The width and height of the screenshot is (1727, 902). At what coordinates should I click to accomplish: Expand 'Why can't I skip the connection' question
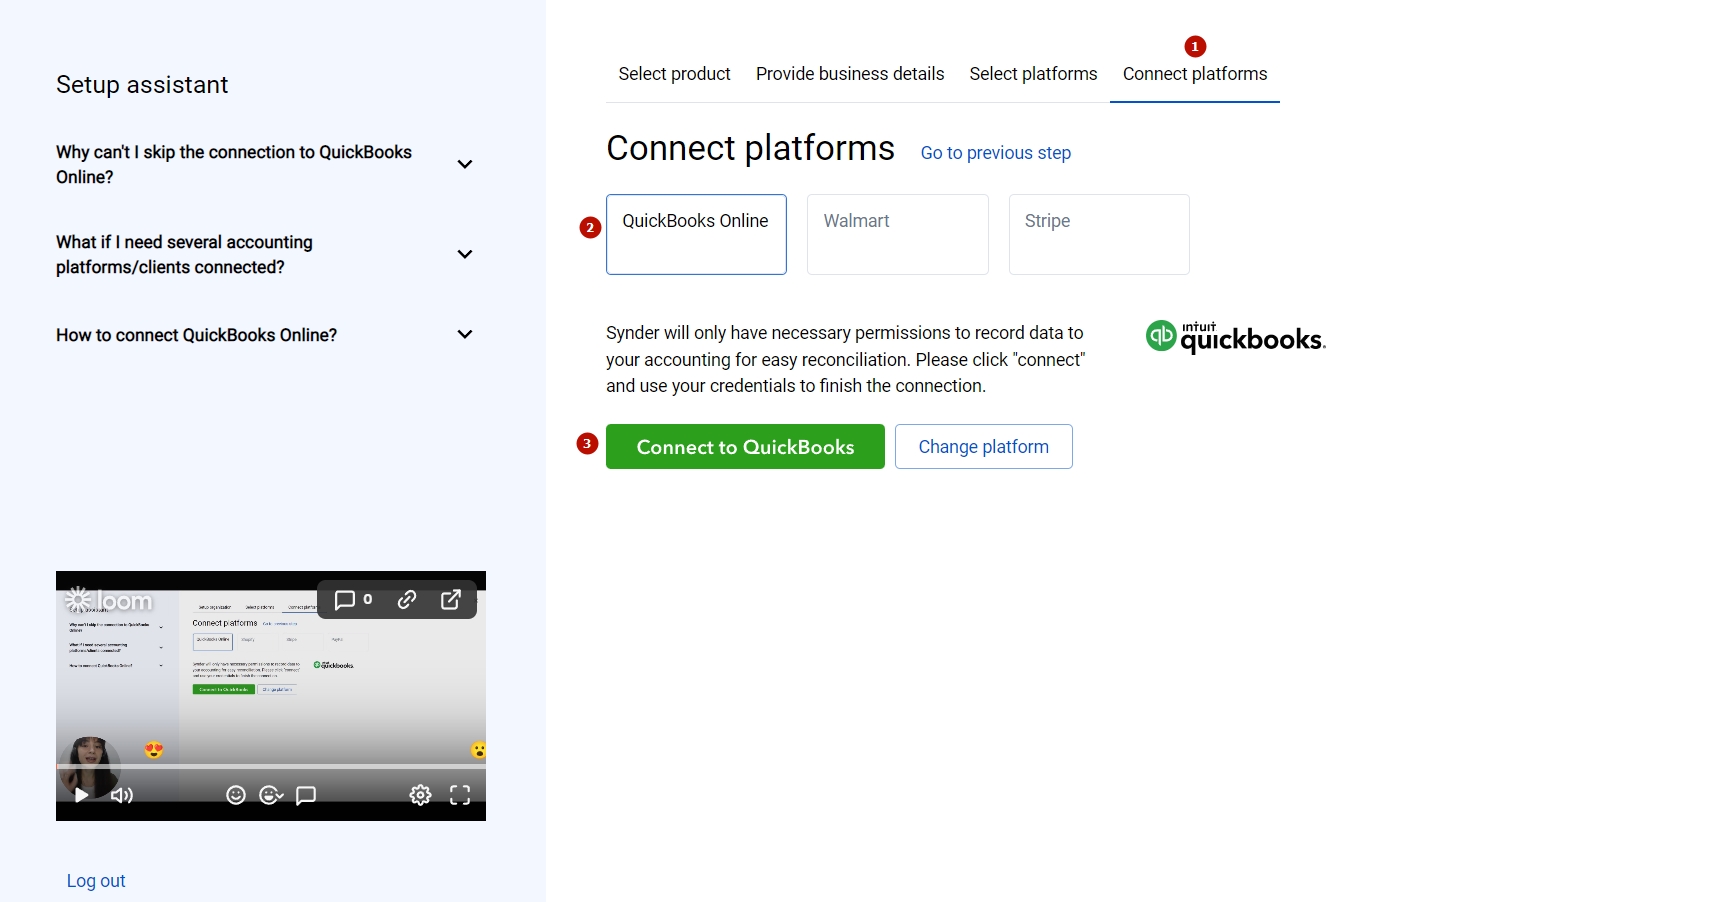click(264, 164)
